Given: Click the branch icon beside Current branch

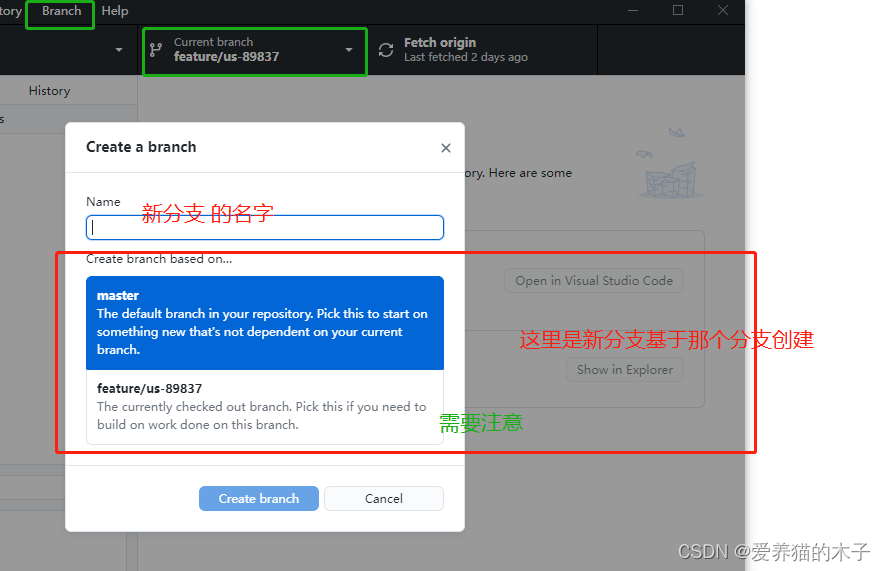Looking at the screenshot, I should [x=156, y=50].
